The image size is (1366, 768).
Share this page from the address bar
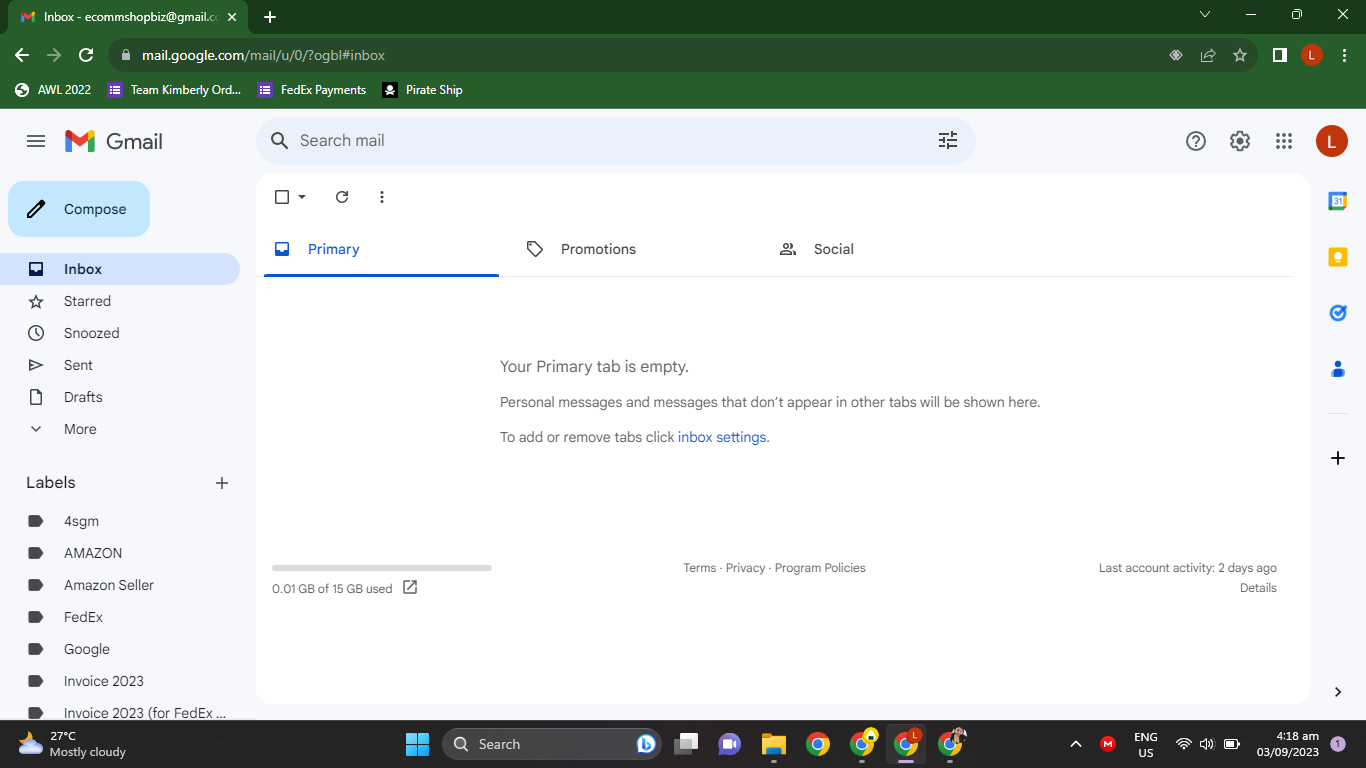point(1208,55)
